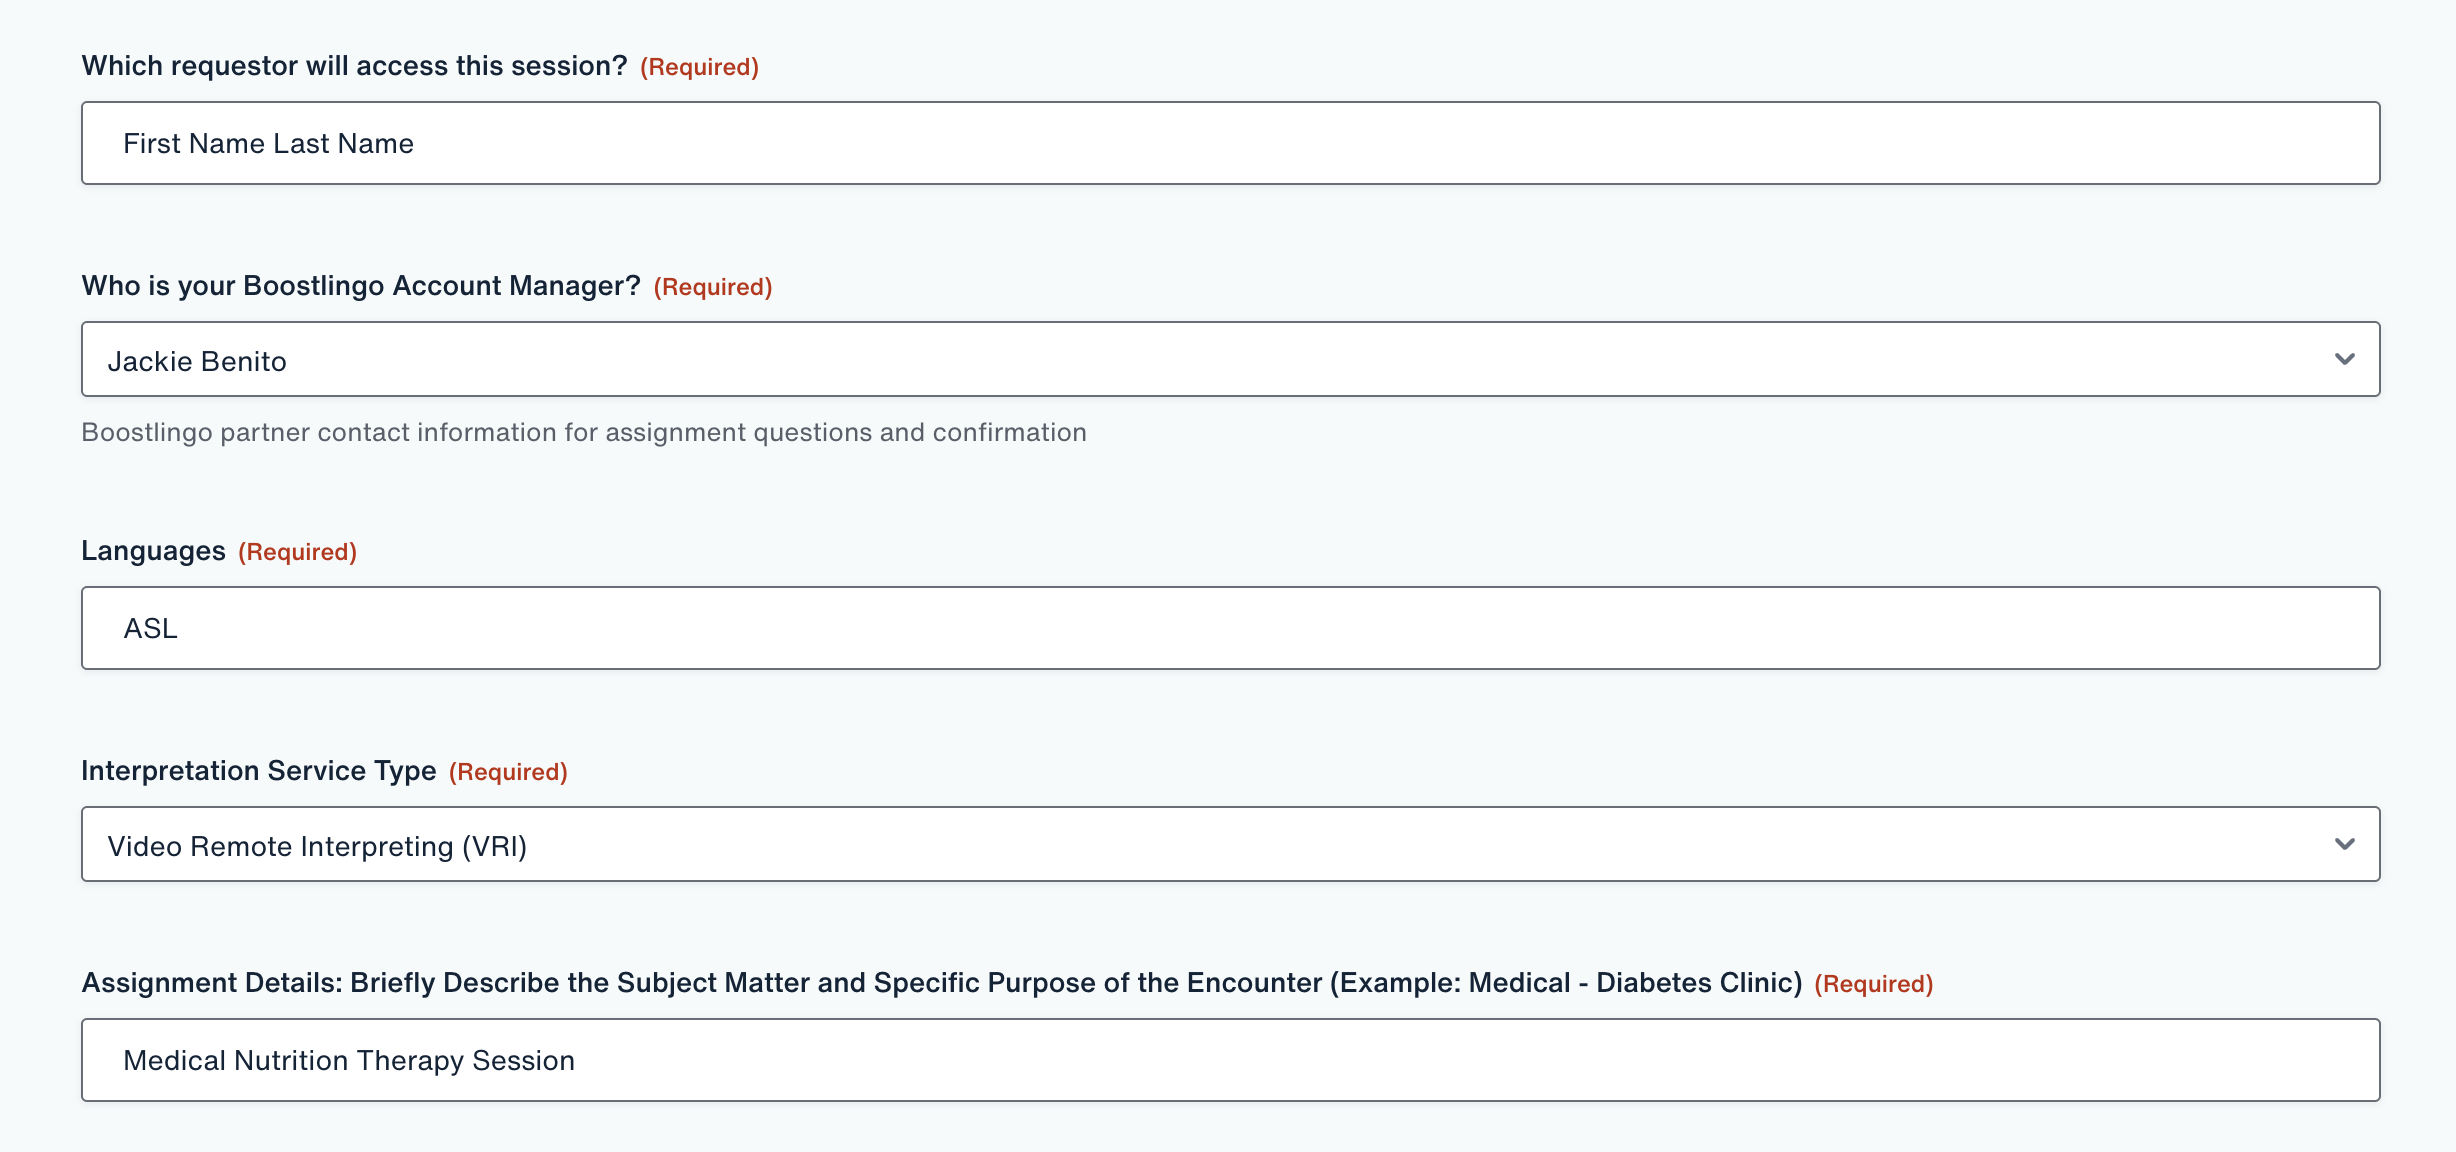2456x1152 pixels.
Task: Click the Assignment Details input field
Action: [x=1230, y=1060]
